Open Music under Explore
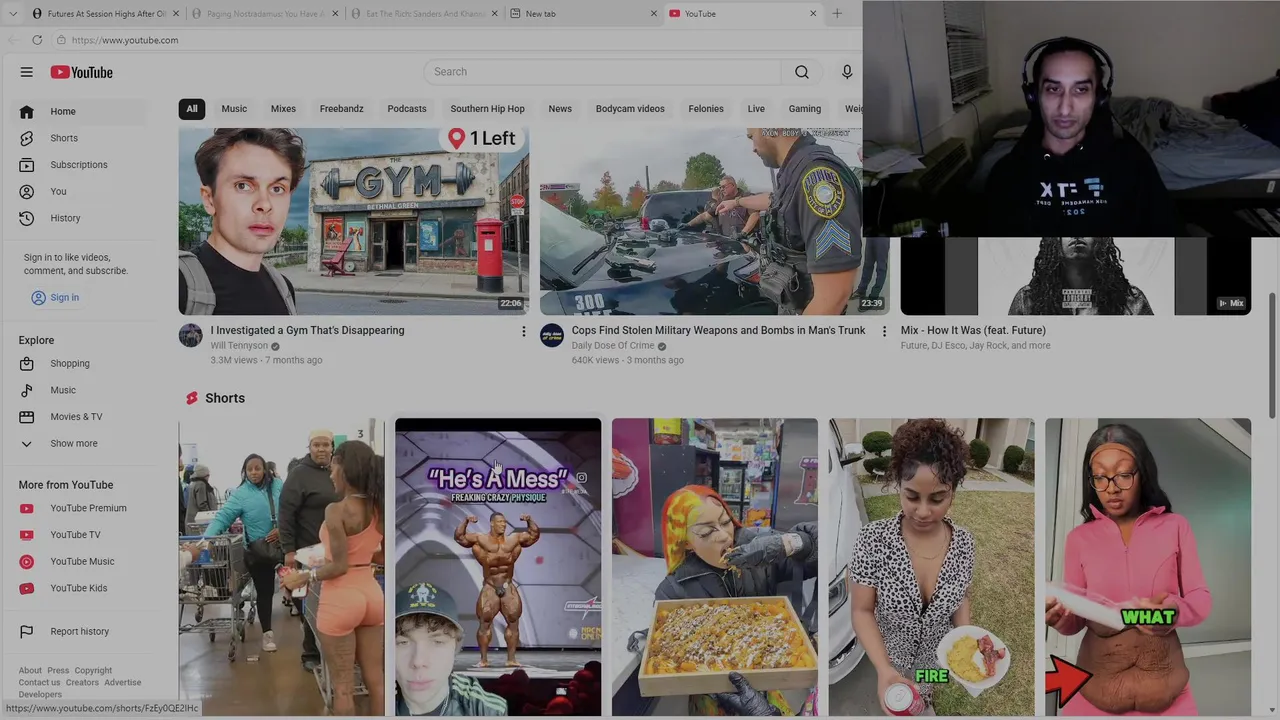 (80, 390)
